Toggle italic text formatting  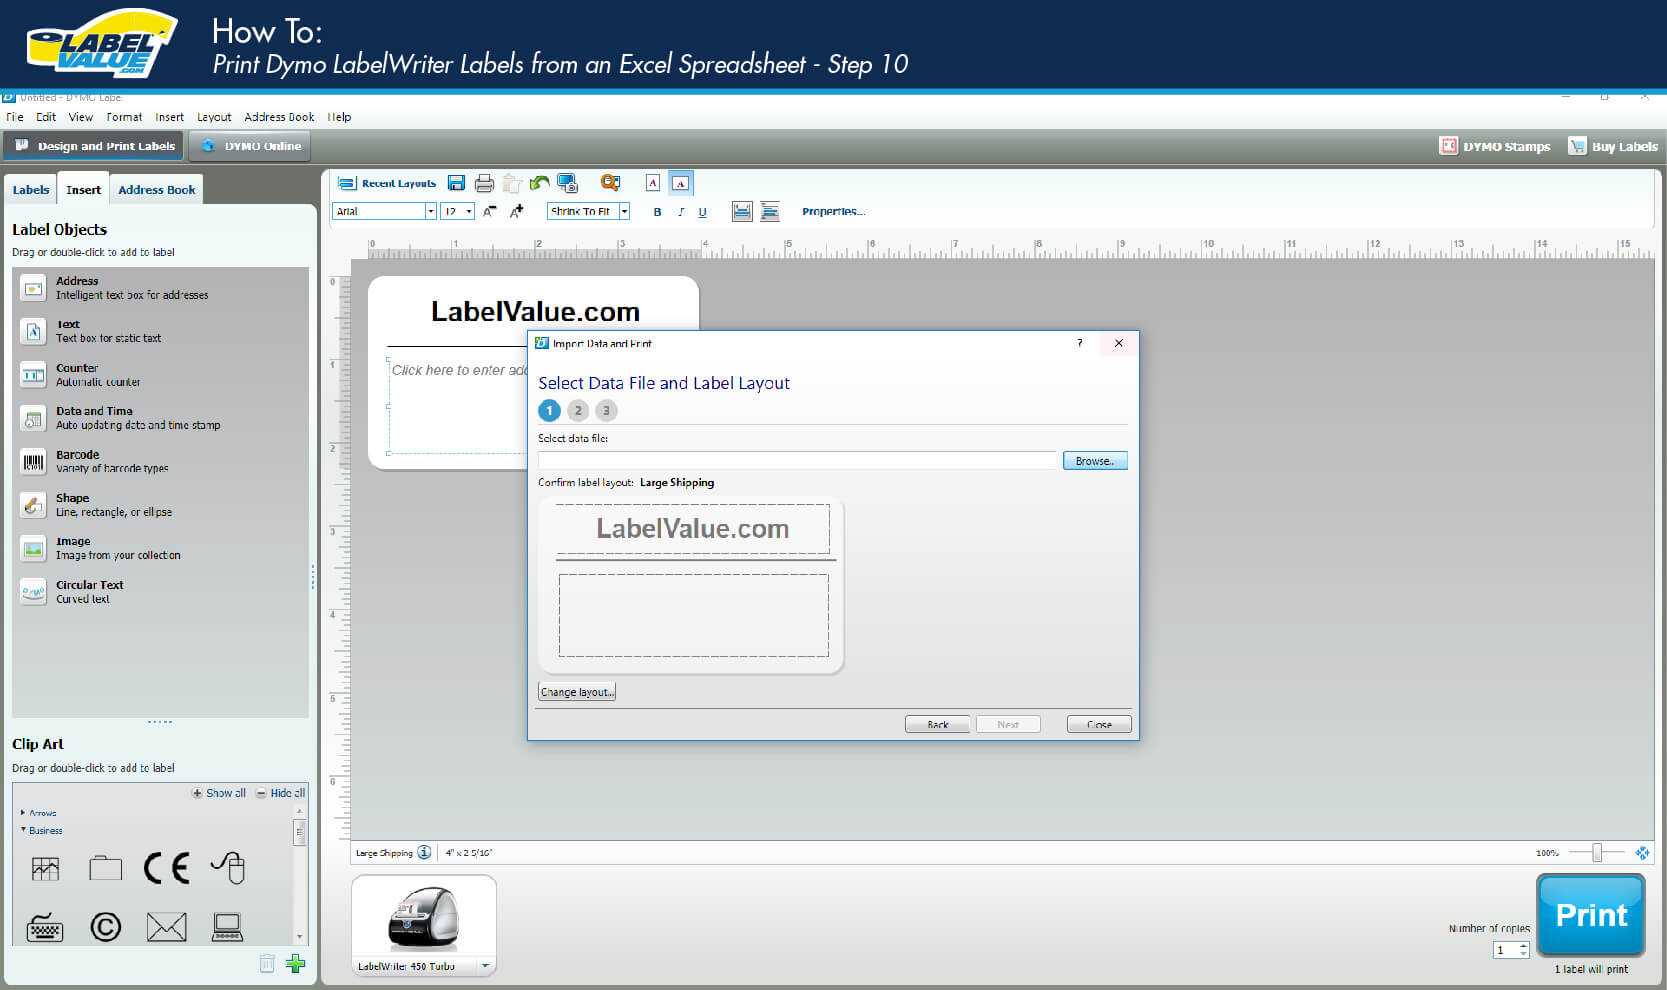pyautogui.click(x=680, y=212)
